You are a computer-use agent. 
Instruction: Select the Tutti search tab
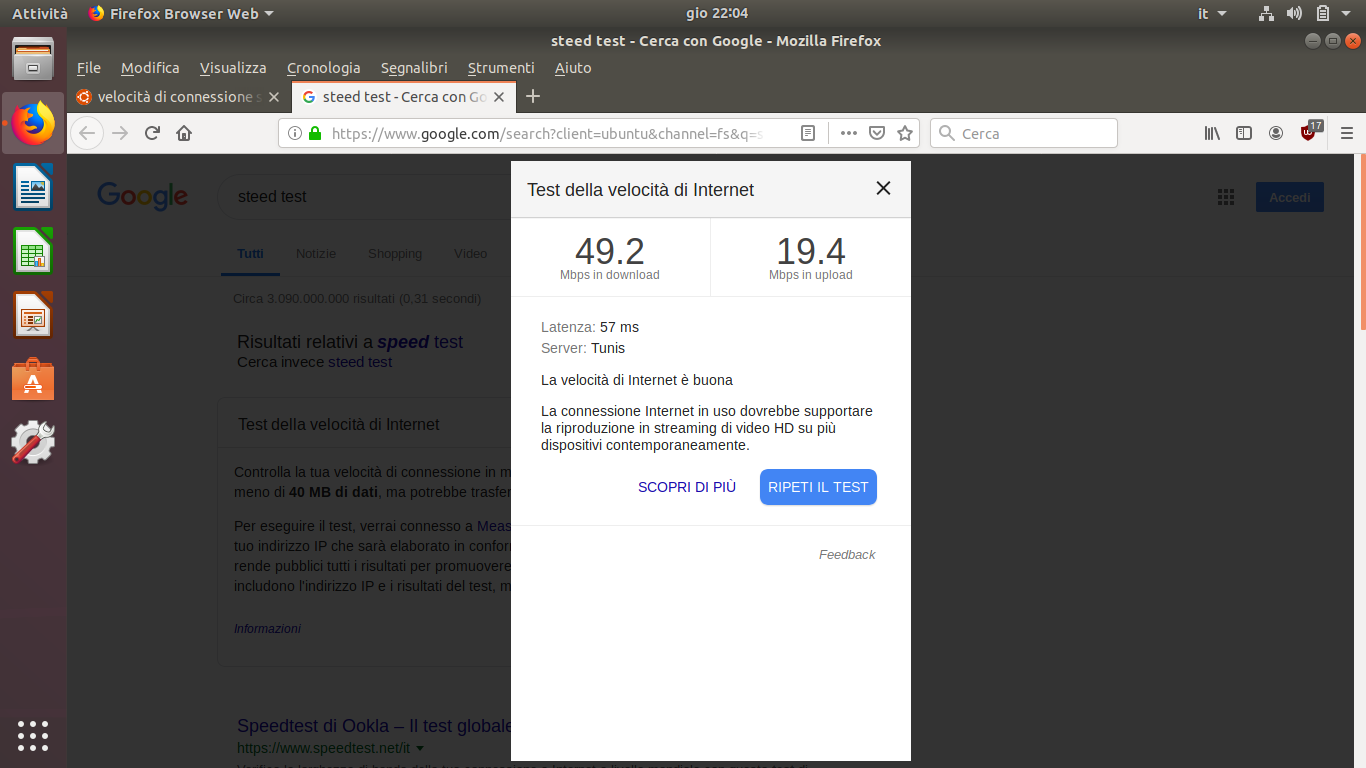pyautogui.click(x=250, y=254)
